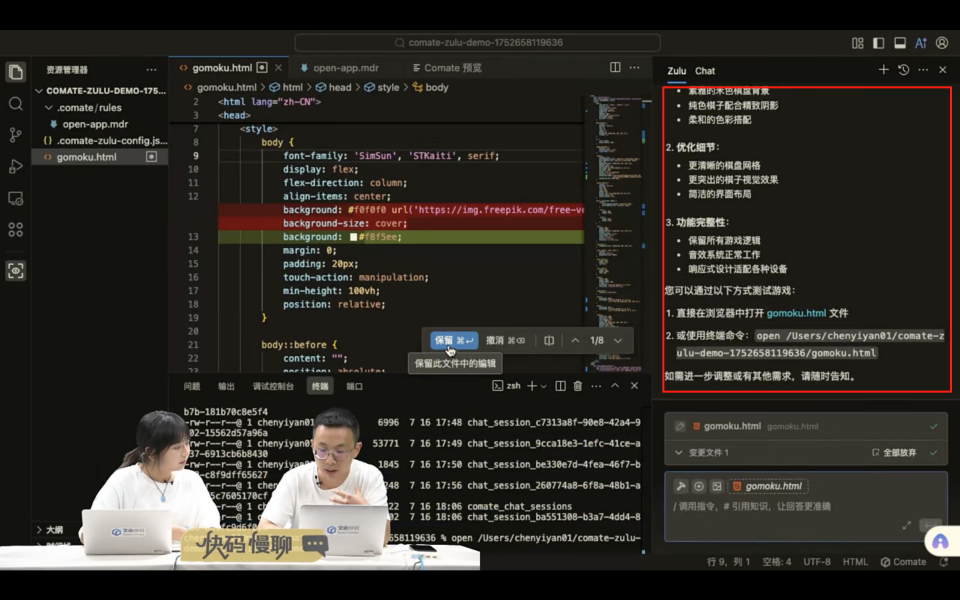Viewport: 960px width, 600px height.
Task: Click the image upload icon in chat input
Action: (717, 486)
